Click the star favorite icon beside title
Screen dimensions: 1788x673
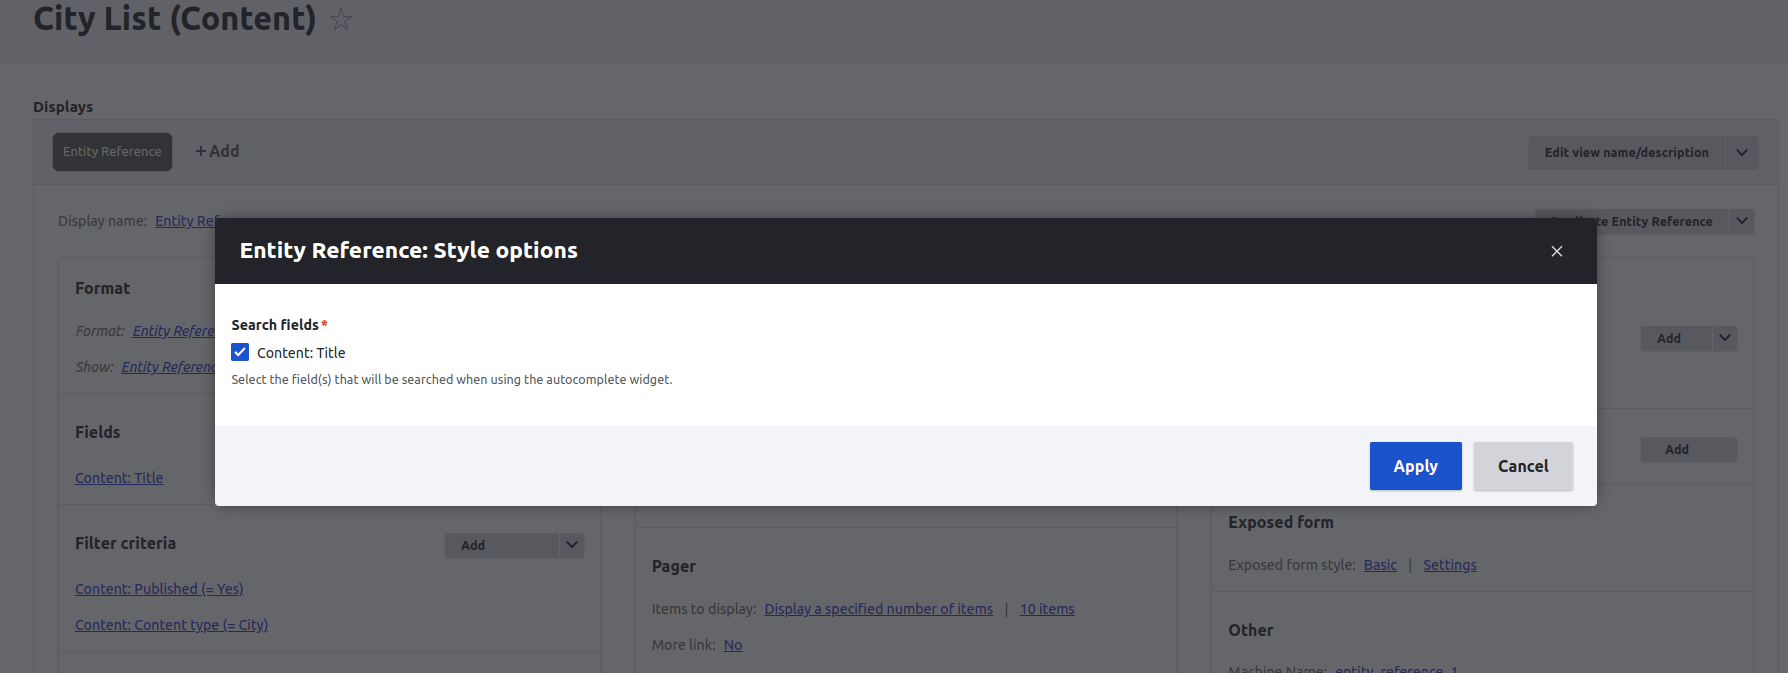pos(341,20)
